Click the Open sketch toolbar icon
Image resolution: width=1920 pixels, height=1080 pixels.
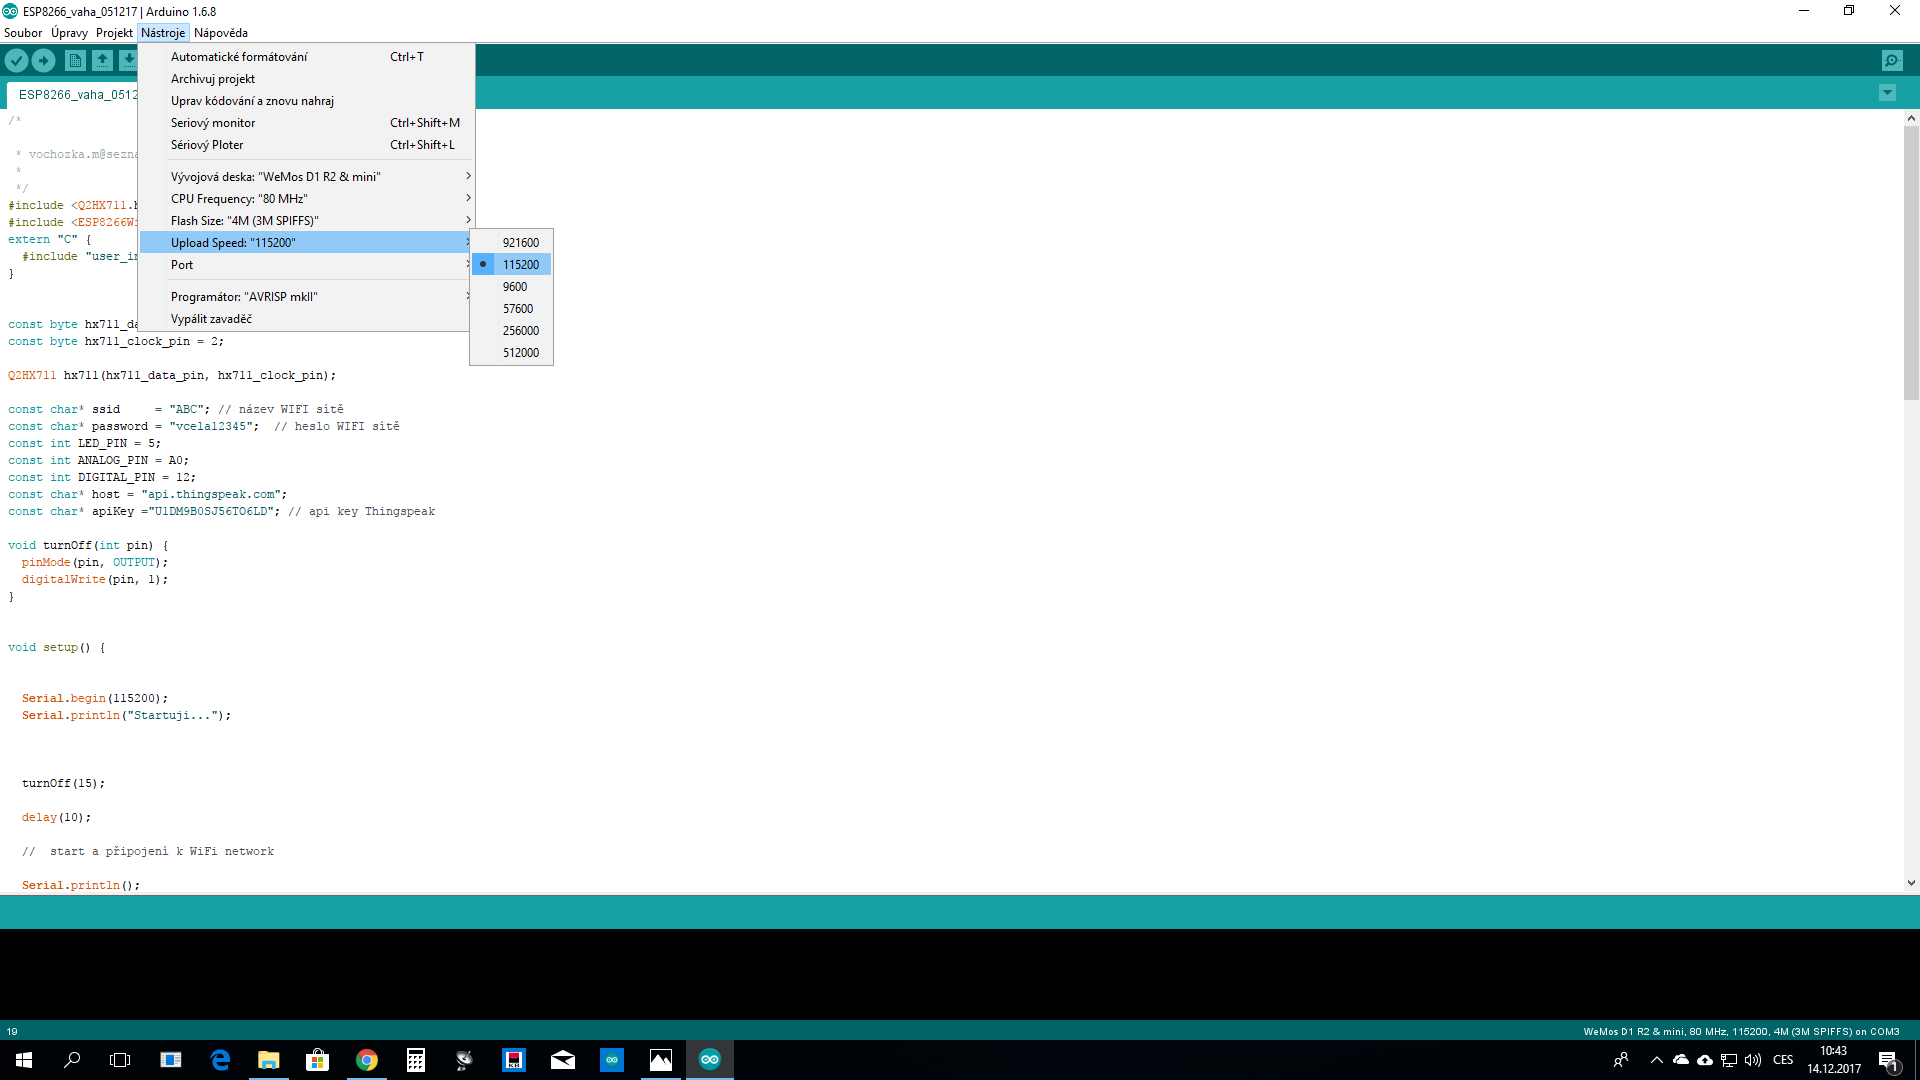click(x=102, y=61)
